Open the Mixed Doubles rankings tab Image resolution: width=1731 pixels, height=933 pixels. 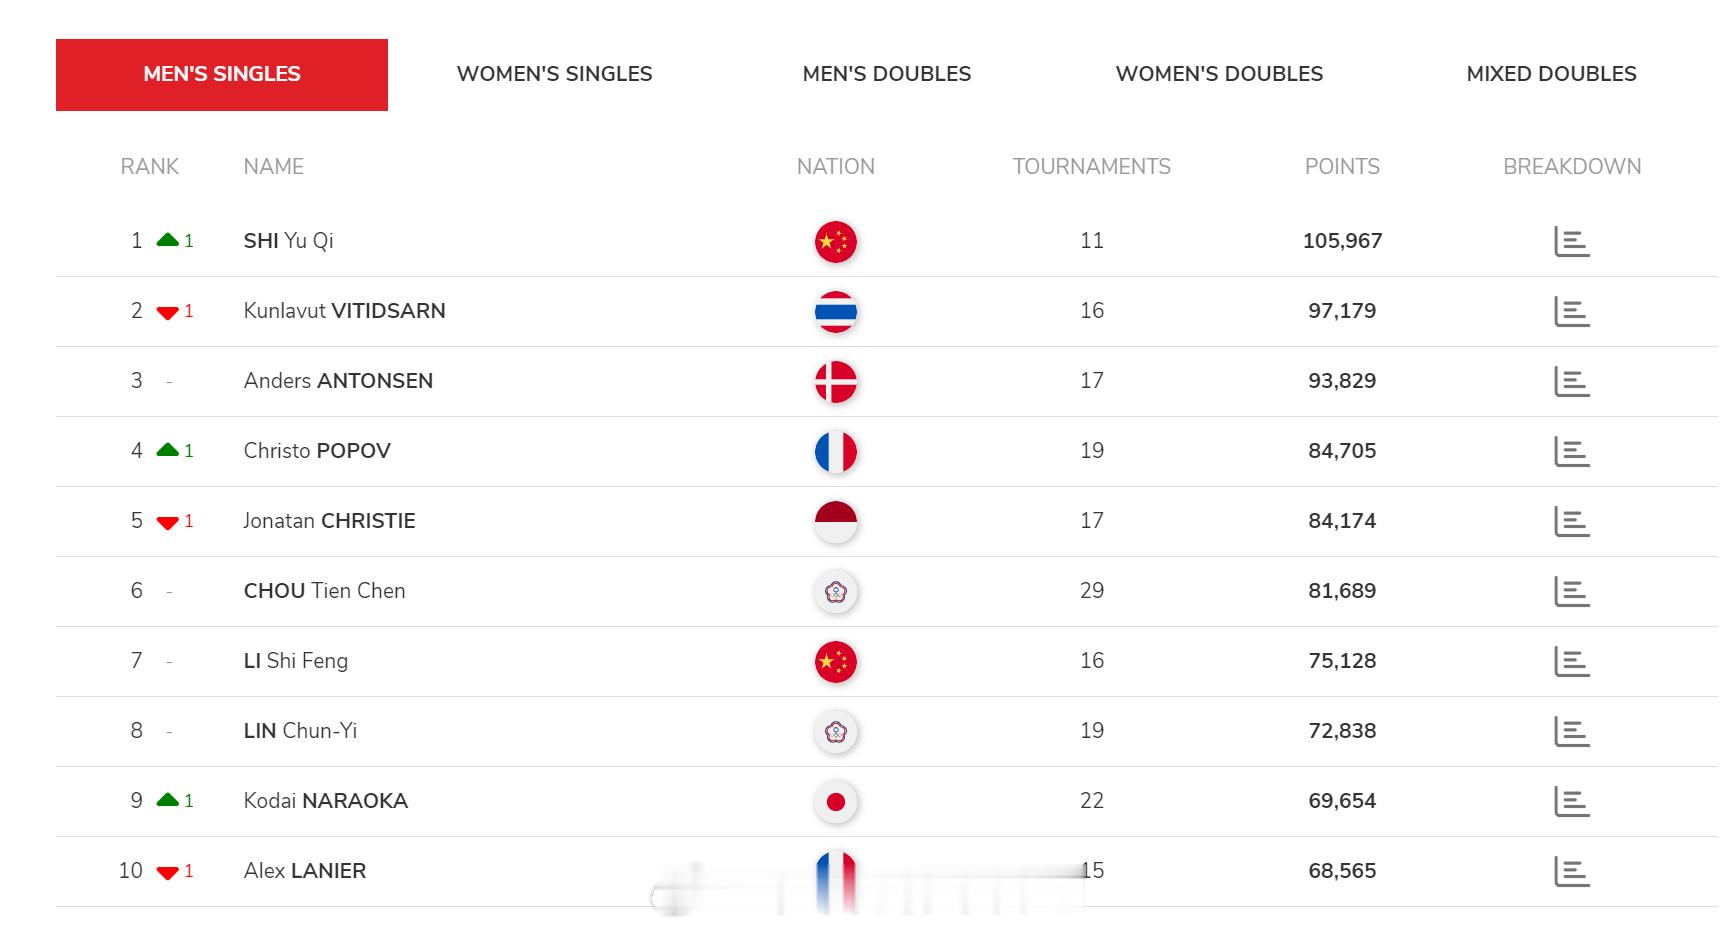(x=1551, y=74)
